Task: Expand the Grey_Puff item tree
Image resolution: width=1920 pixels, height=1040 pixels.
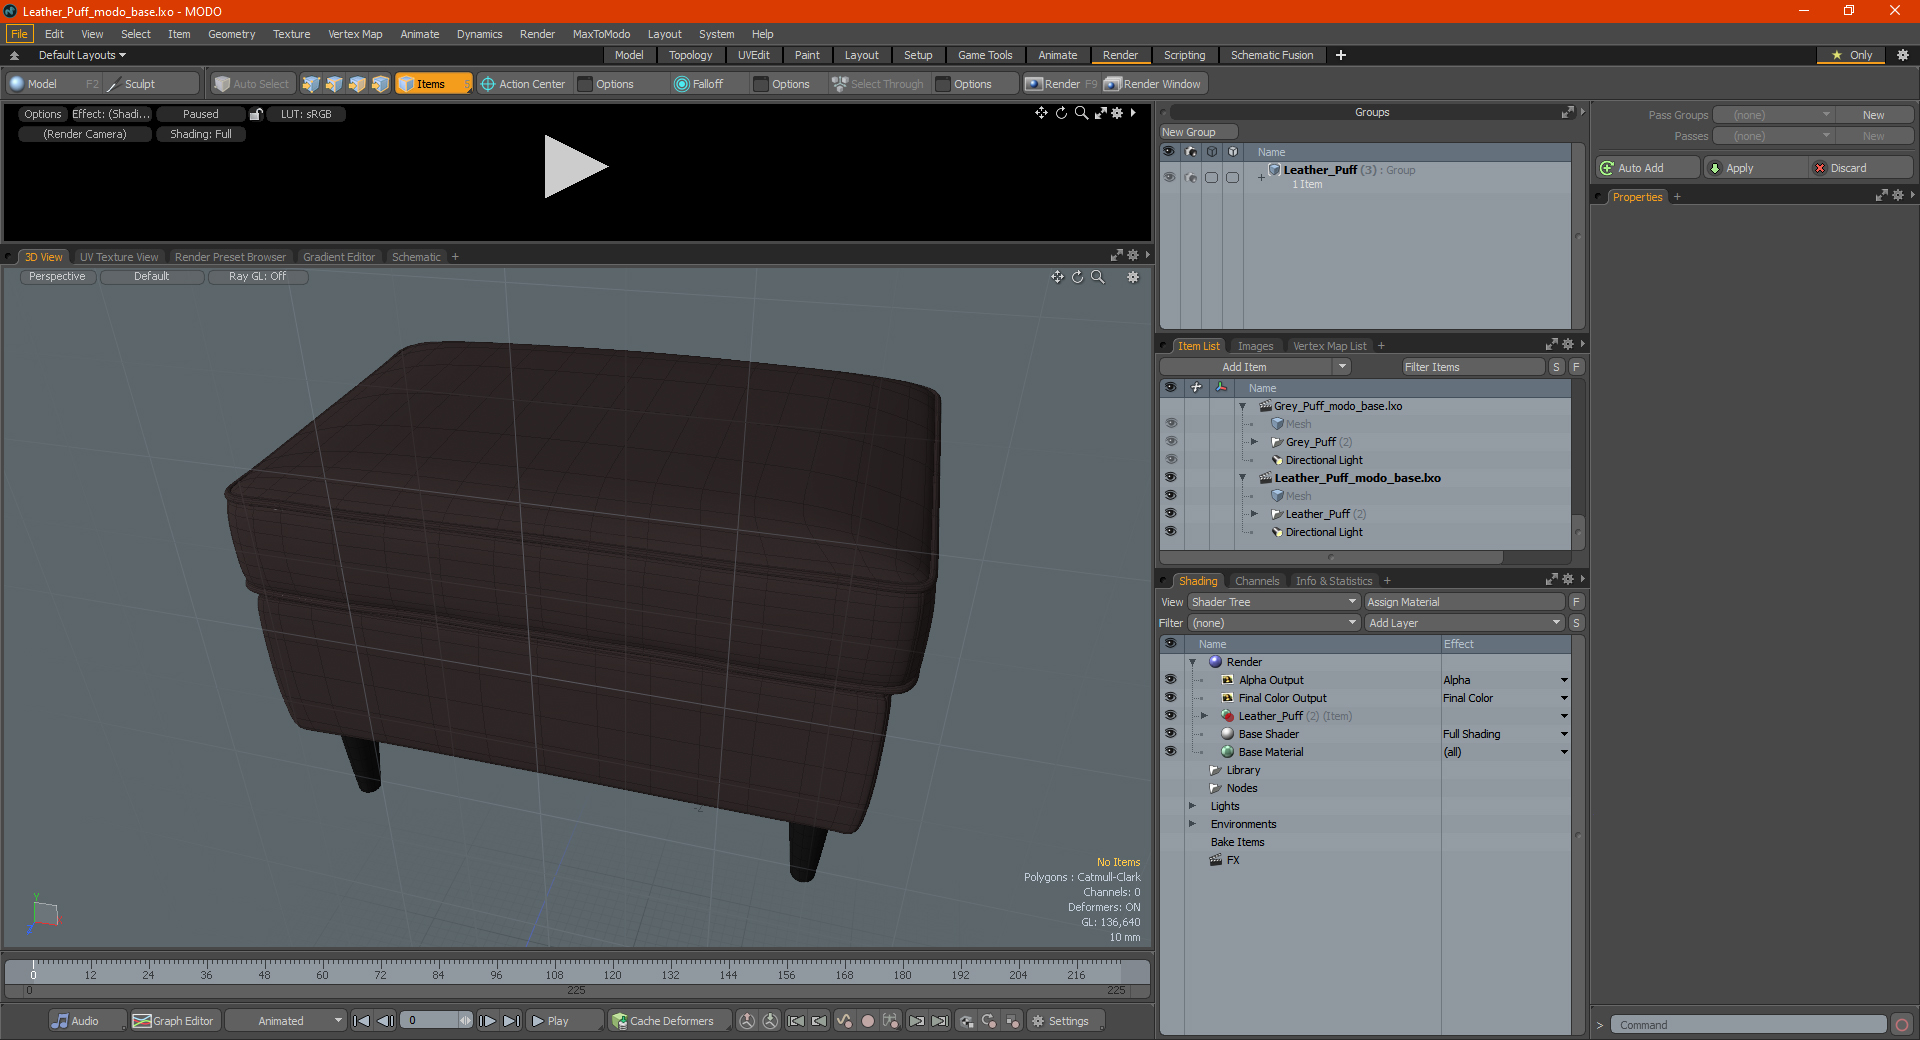Action: coord(1254,442)
